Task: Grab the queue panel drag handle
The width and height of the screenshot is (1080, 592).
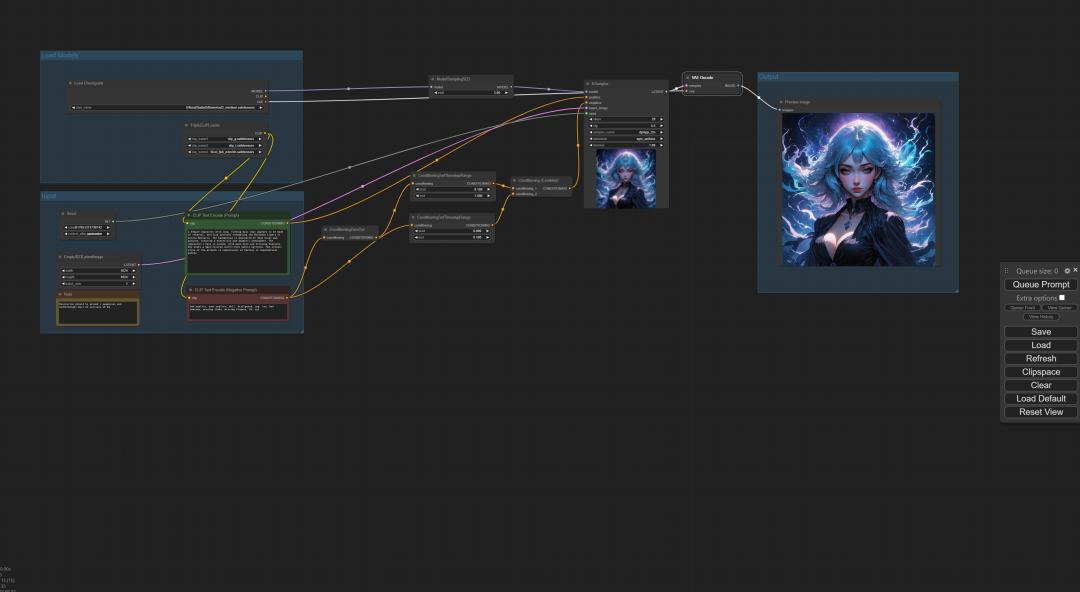Action: pyautogui.click(x=1007, y=271)
